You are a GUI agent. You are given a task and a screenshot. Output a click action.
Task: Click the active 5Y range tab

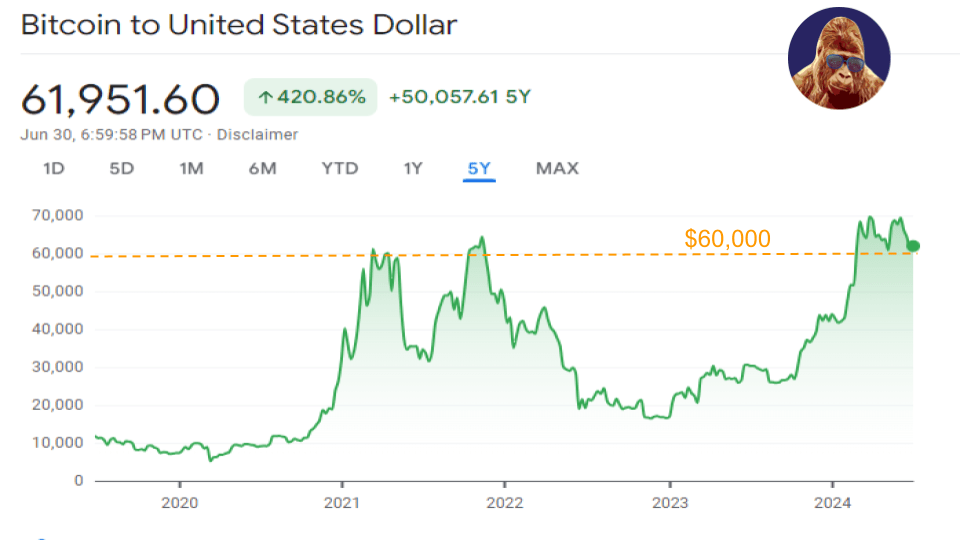(479, 168)
